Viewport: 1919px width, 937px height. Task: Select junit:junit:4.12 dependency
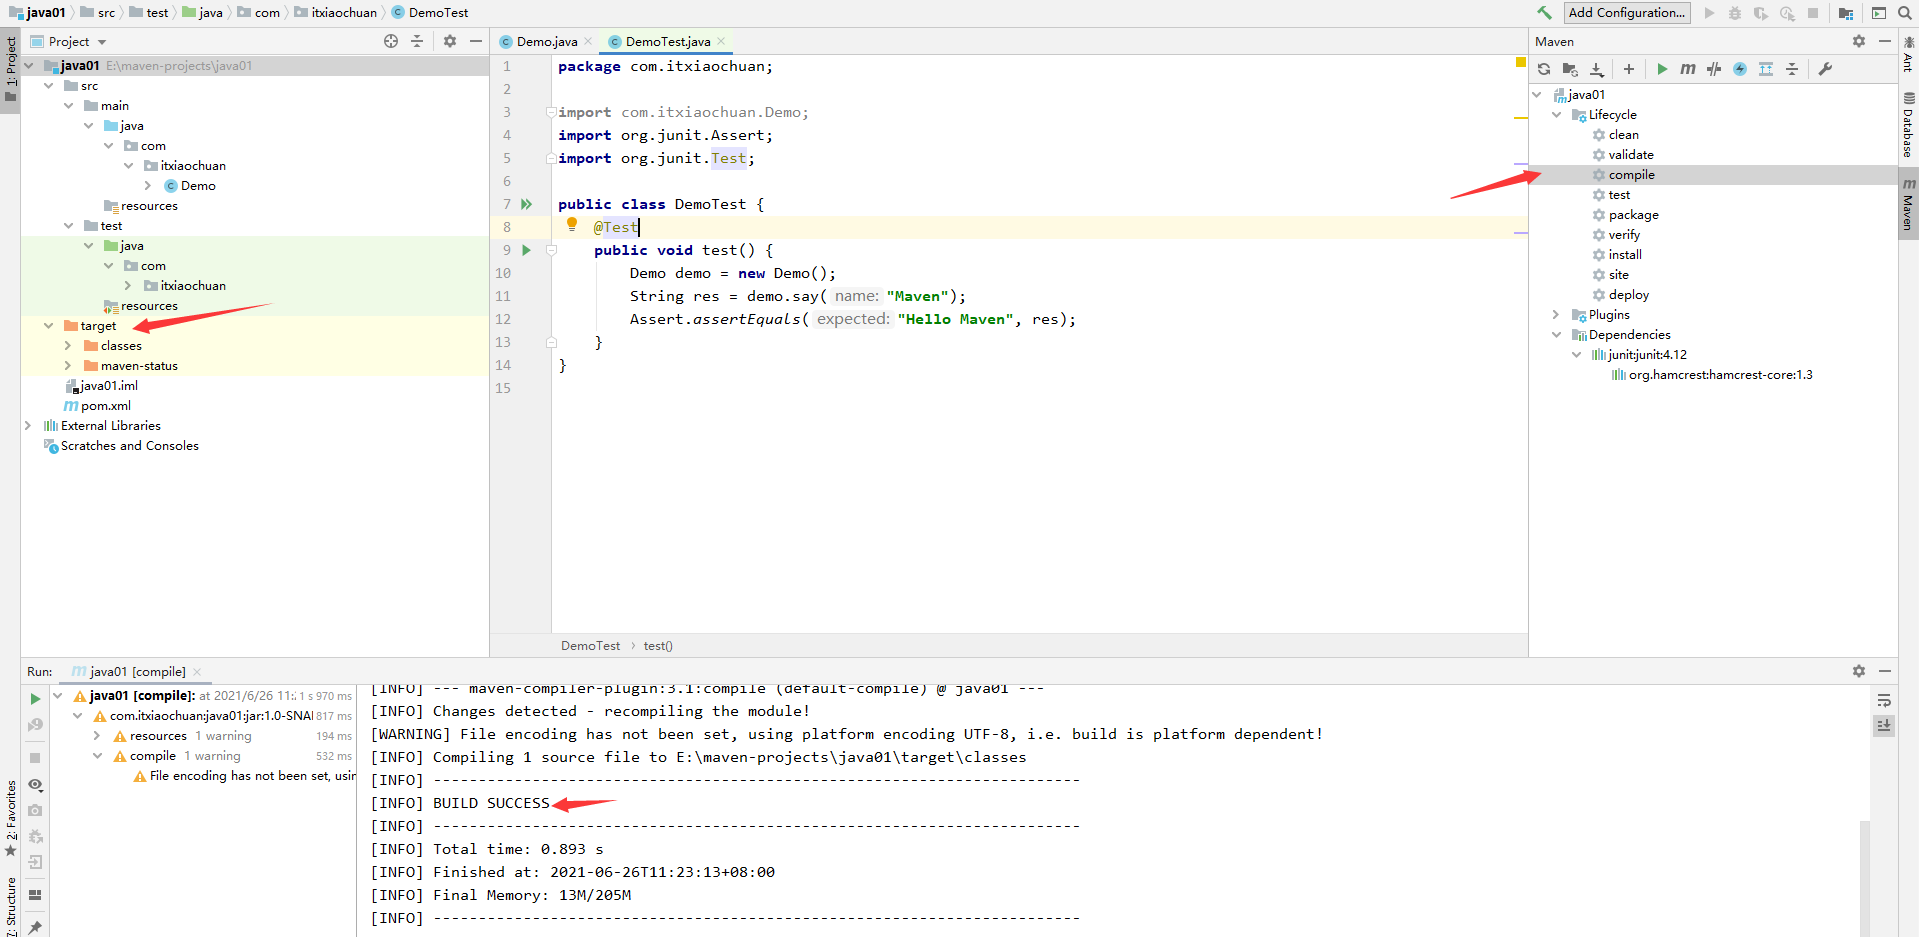(1647, 355)
